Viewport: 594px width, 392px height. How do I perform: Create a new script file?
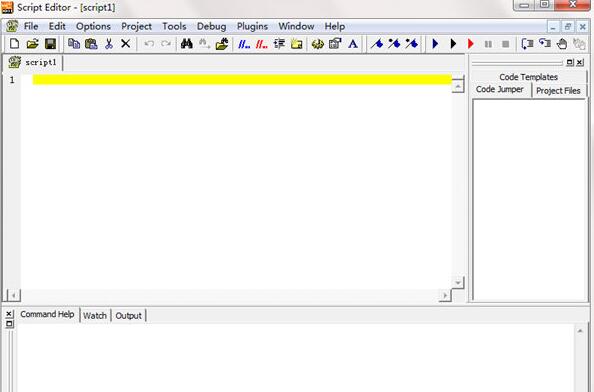[14, 44]
